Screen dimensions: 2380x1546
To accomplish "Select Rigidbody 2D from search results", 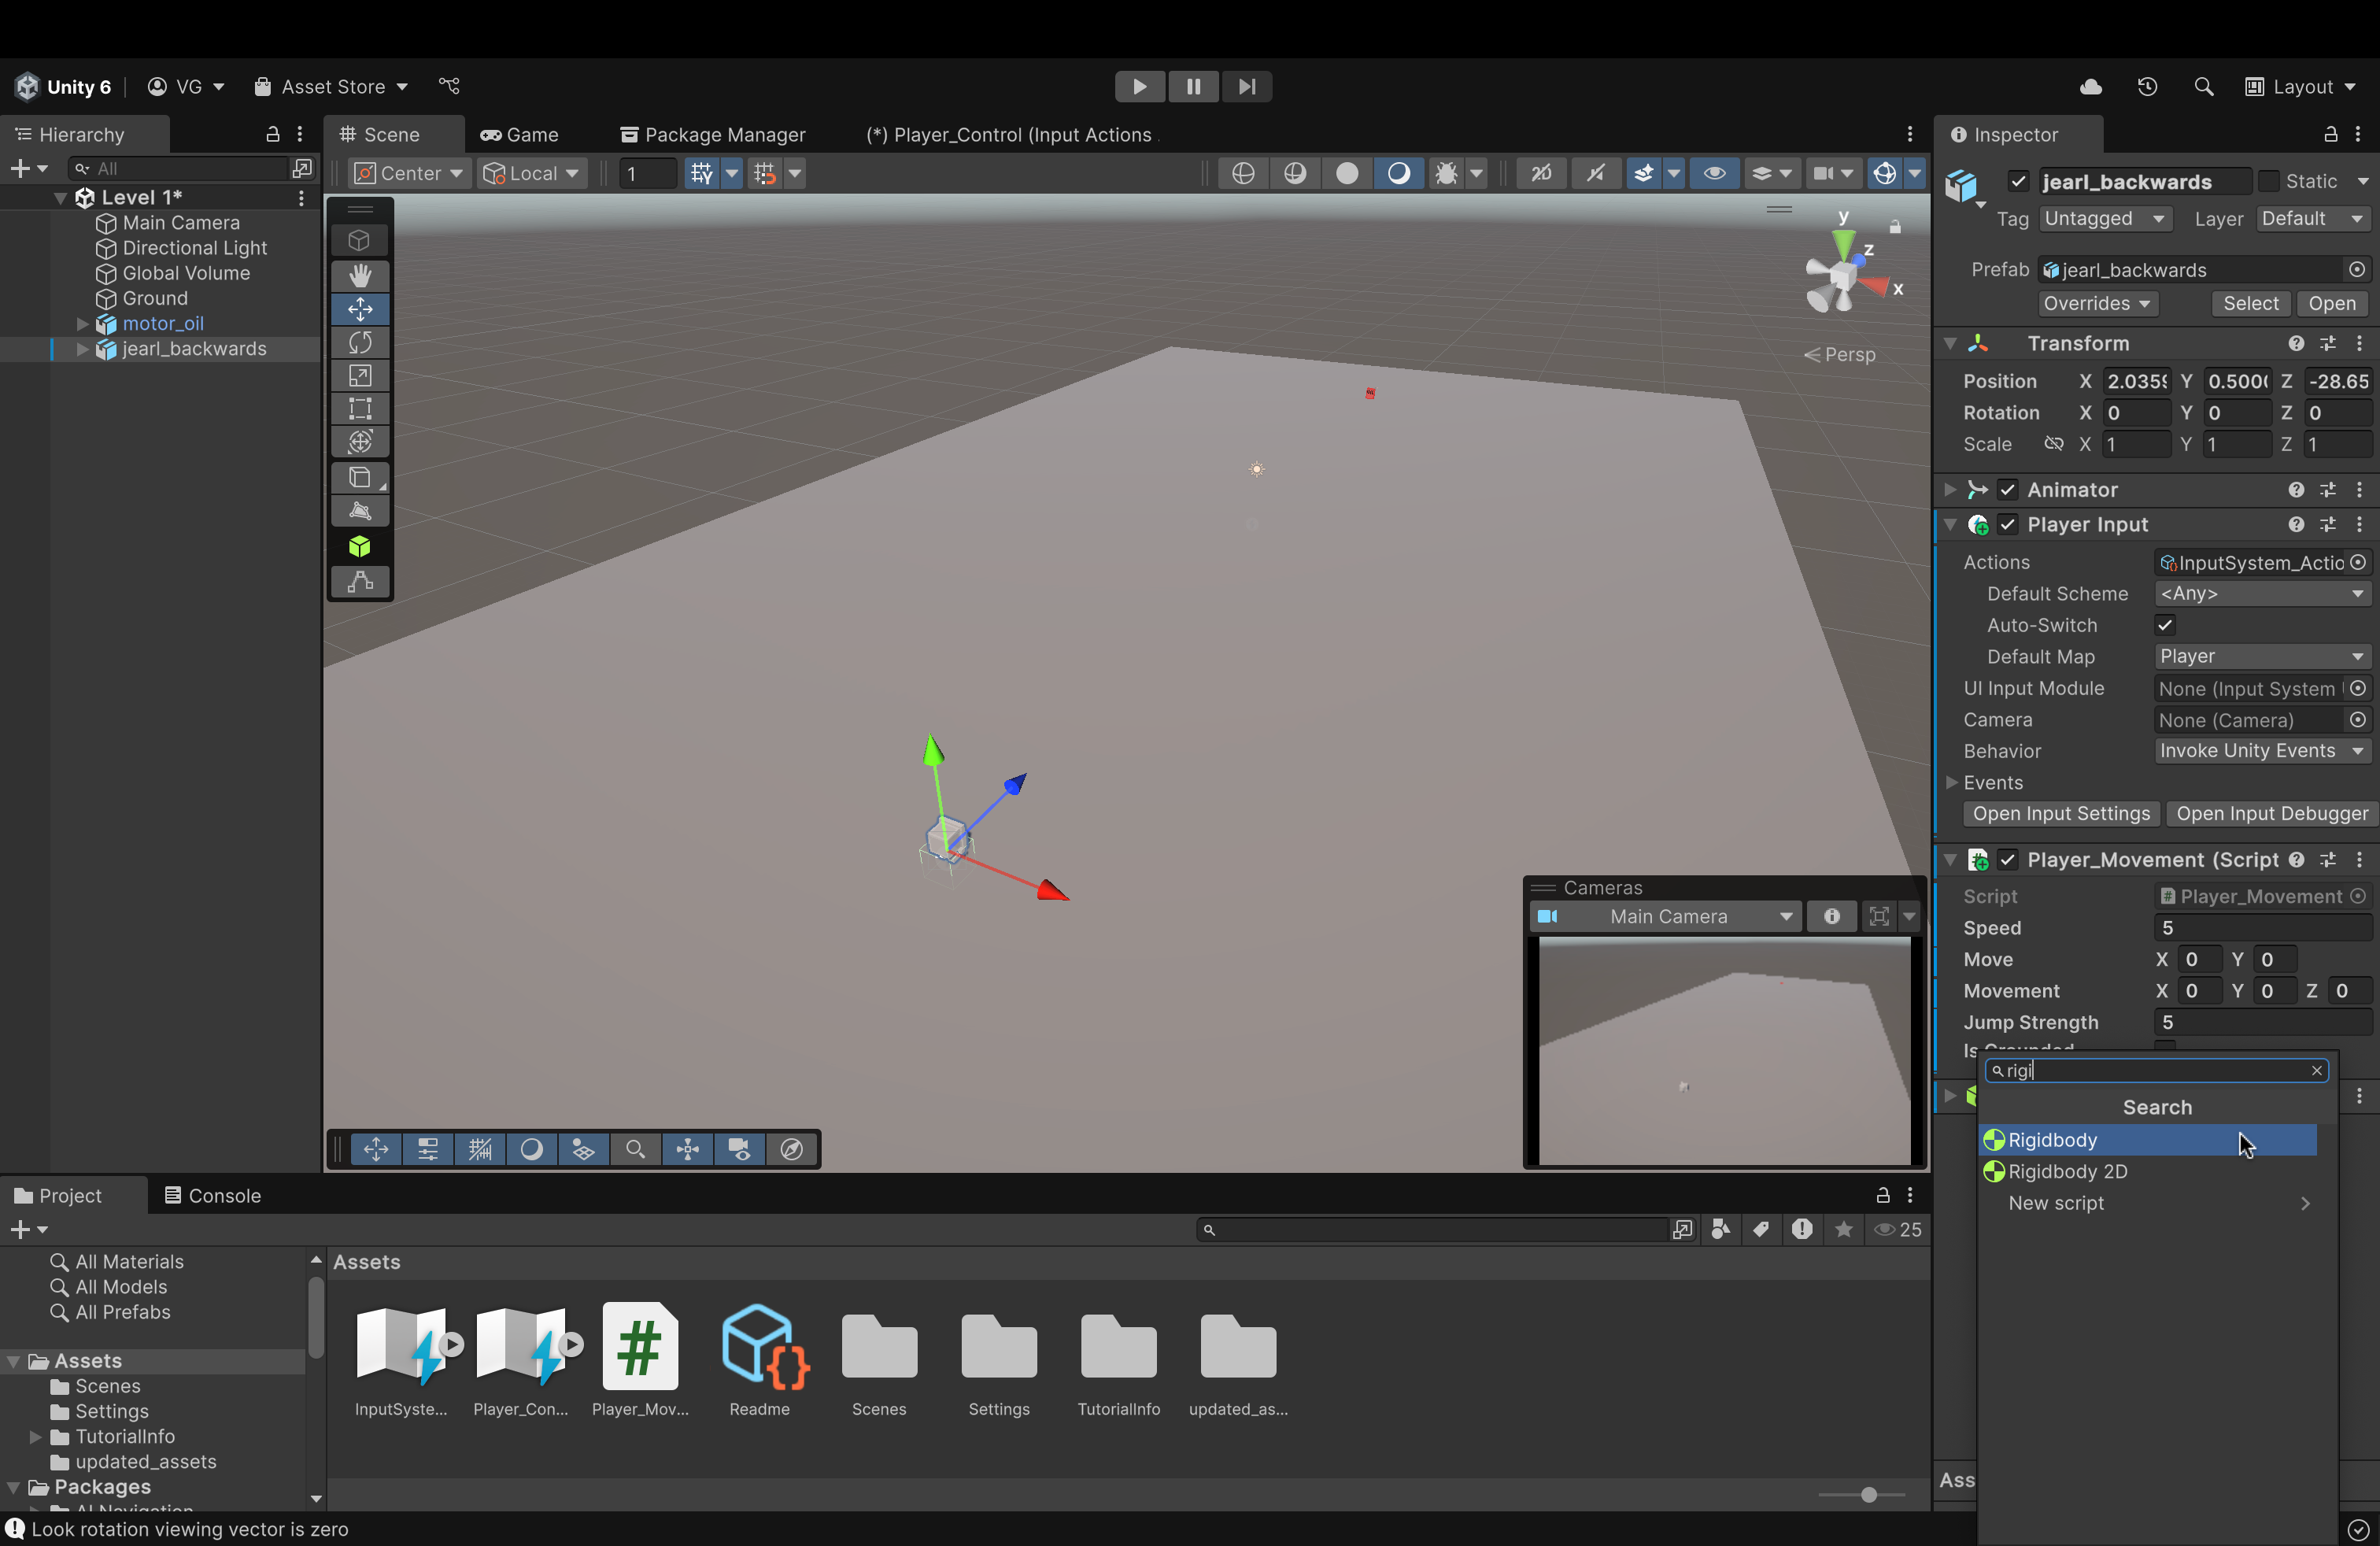I will (2147, 1172).
